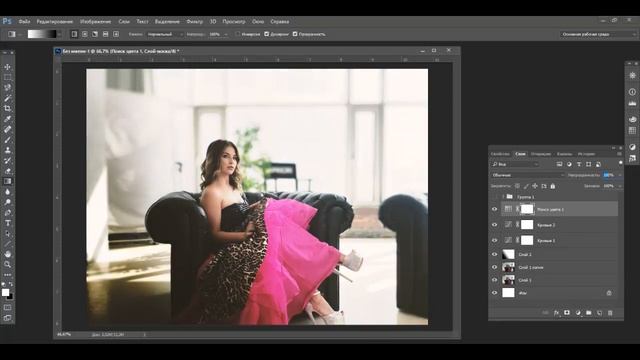
Task: Open the workspace switcher dropdown
Action: (598, 34)
